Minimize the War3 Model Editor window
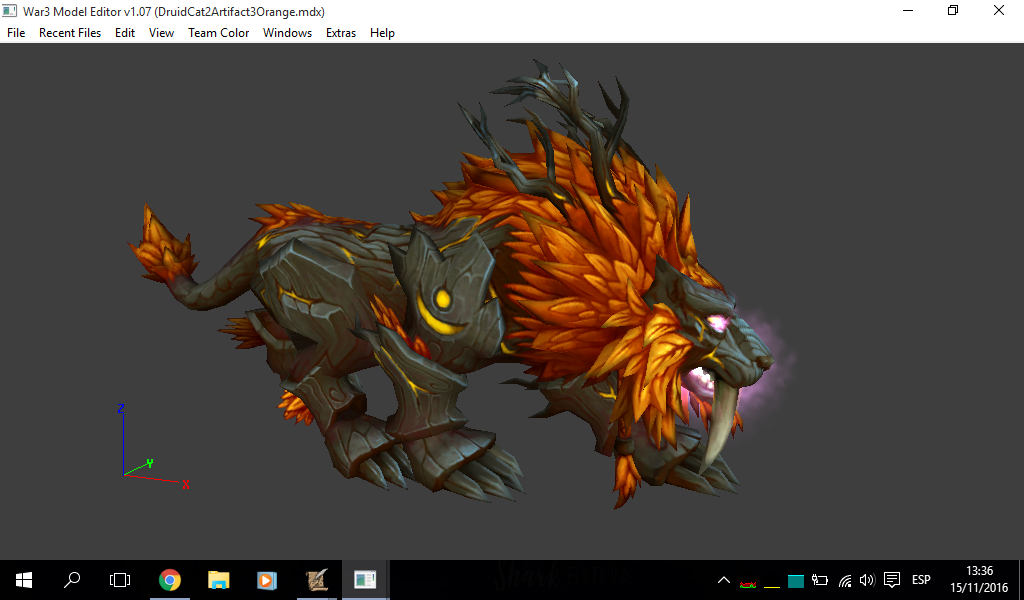The height and width of the screenshot is (600, 1024). tap(908, 10)
